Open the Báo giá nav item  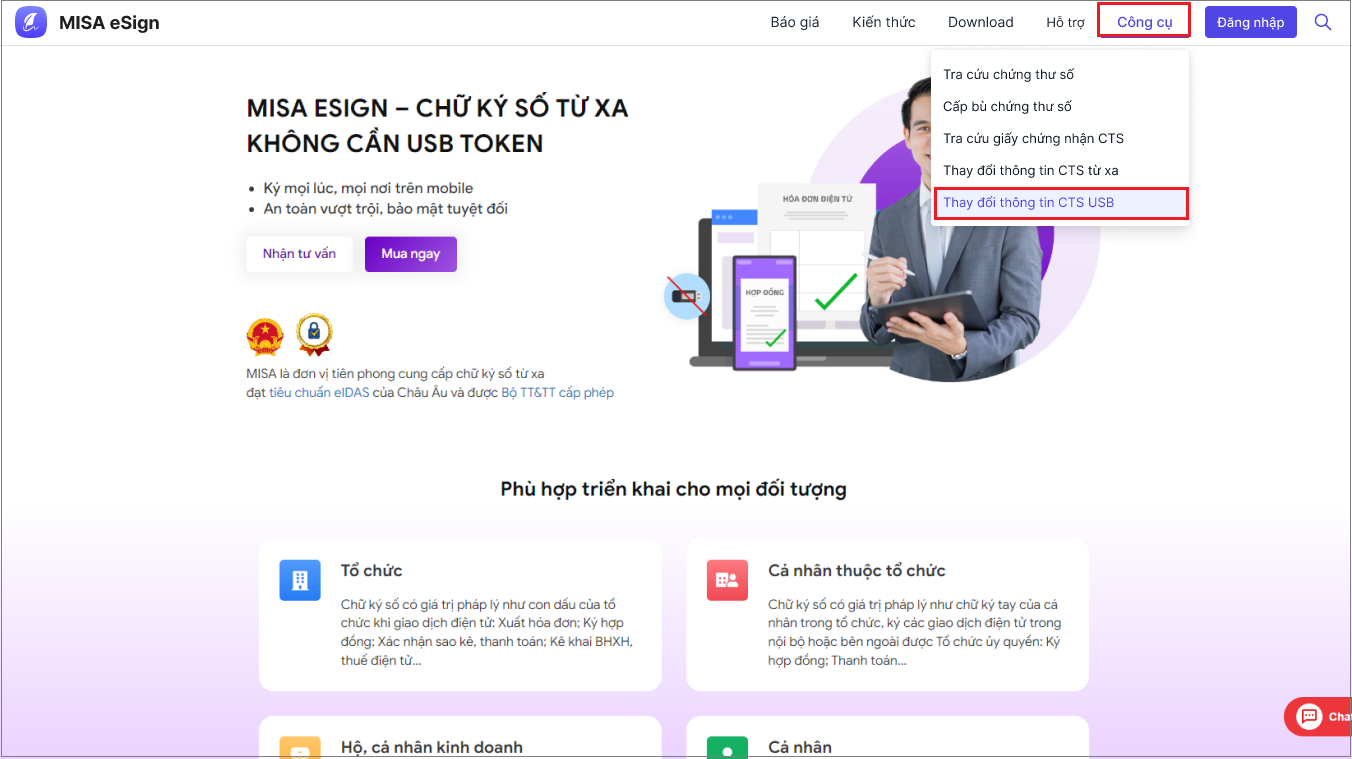[x=795, y=22]
